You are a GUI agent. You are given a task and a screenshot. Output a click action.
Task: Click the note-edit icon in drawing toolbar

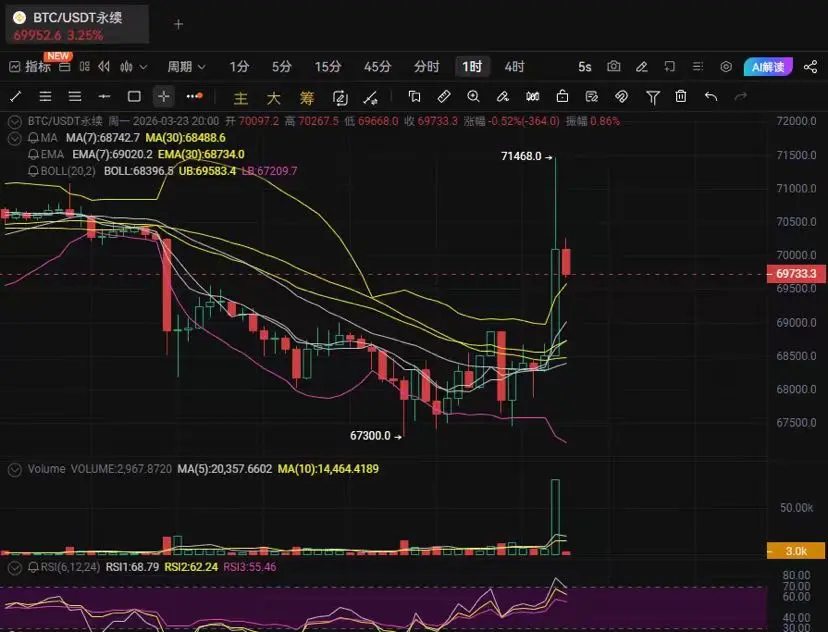click(591, 96)
